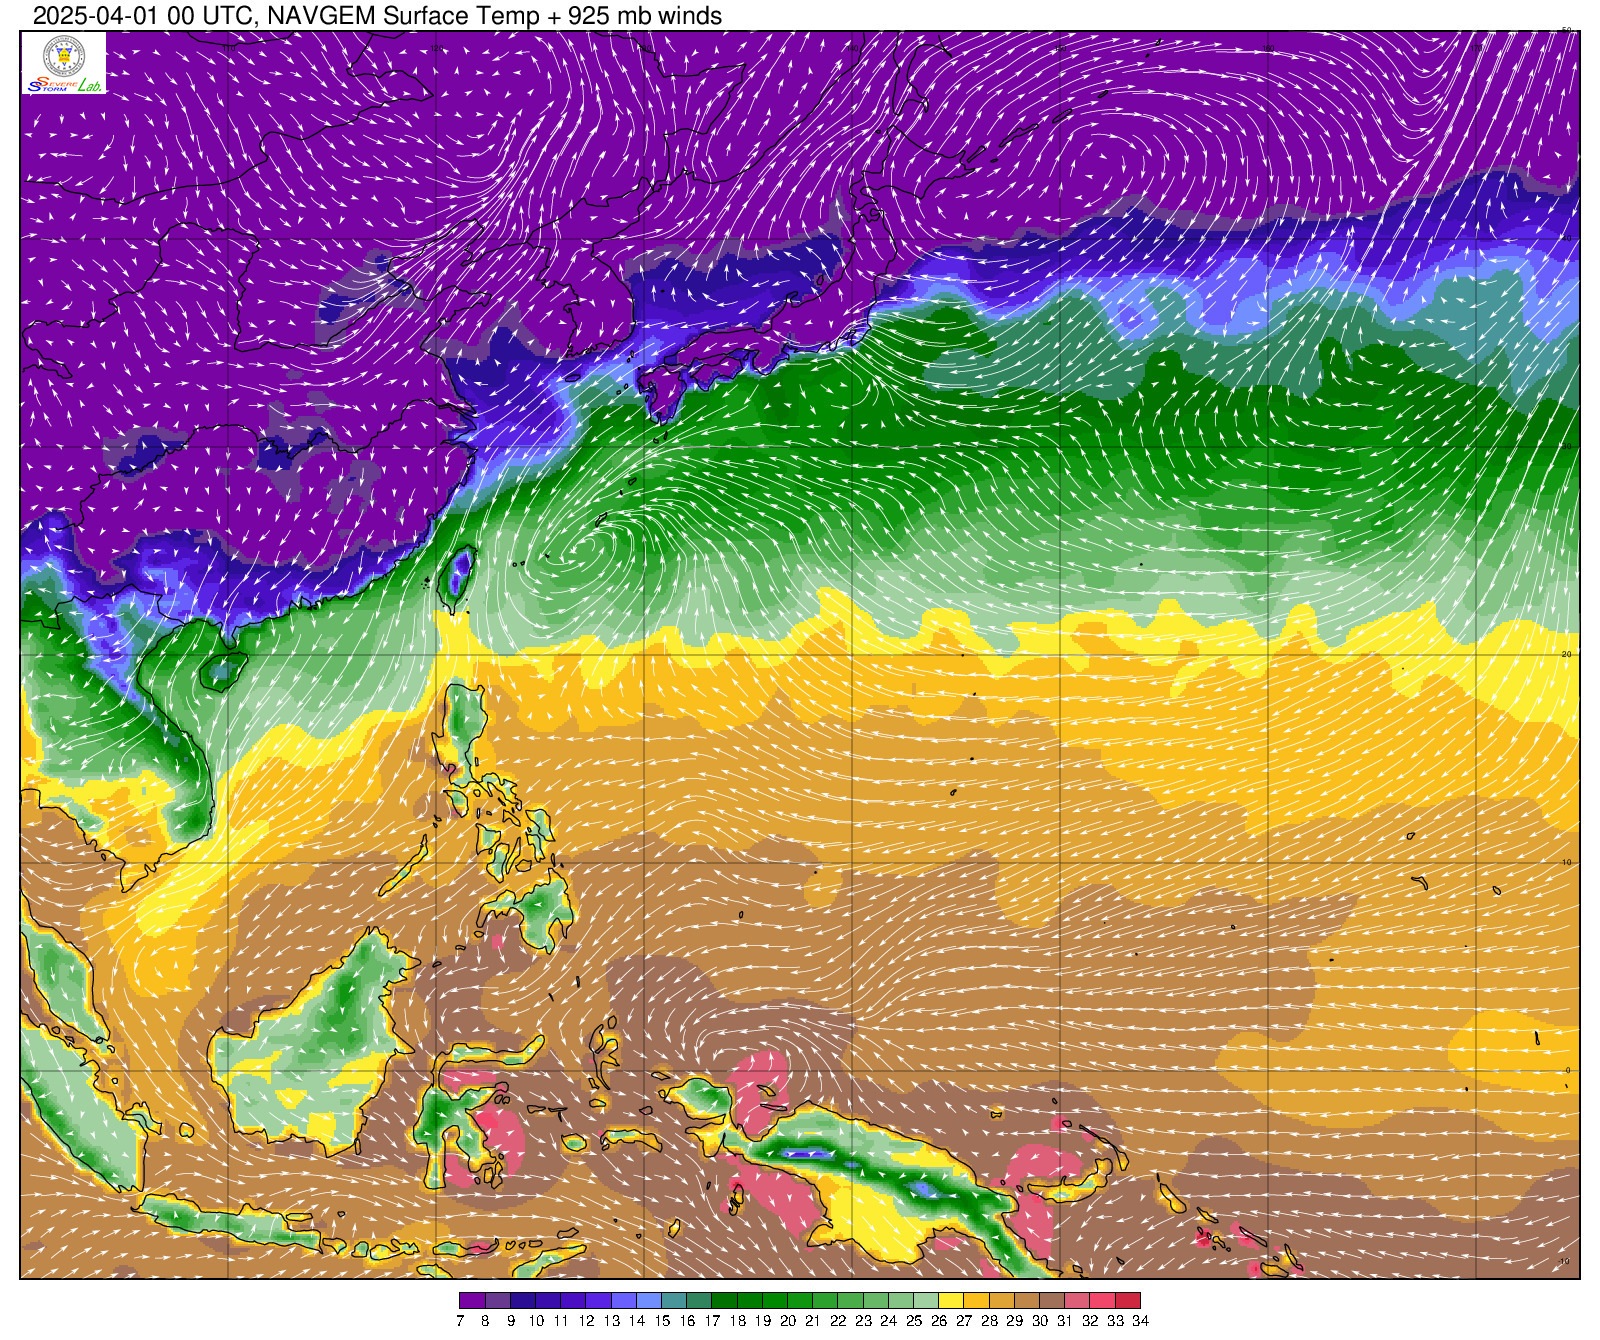Screen dimensions: 1600x1340
Task: Click the legend value label 20
Action: (788, 1321)
